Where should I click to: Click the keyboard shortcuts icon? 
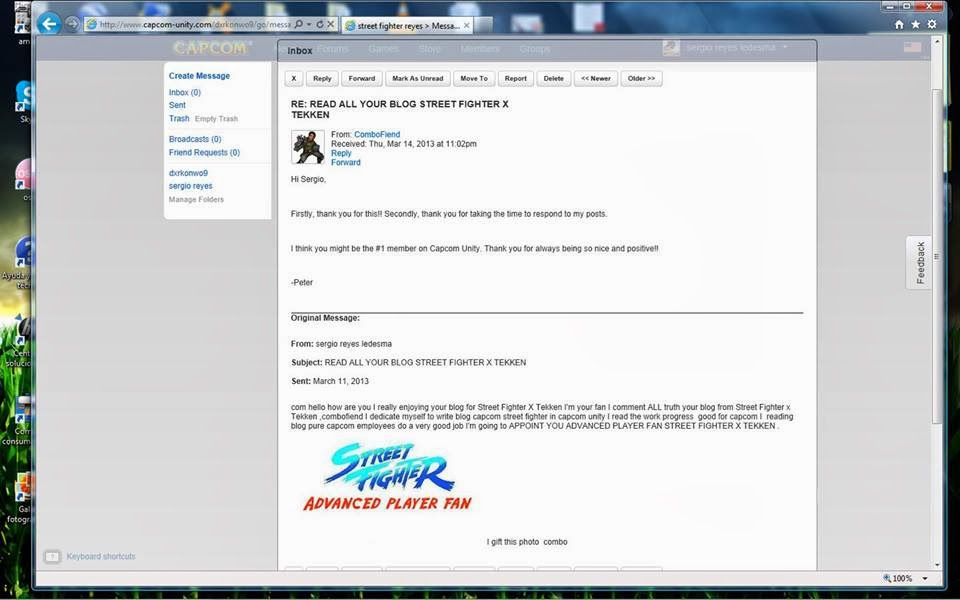tap(53, 557)
